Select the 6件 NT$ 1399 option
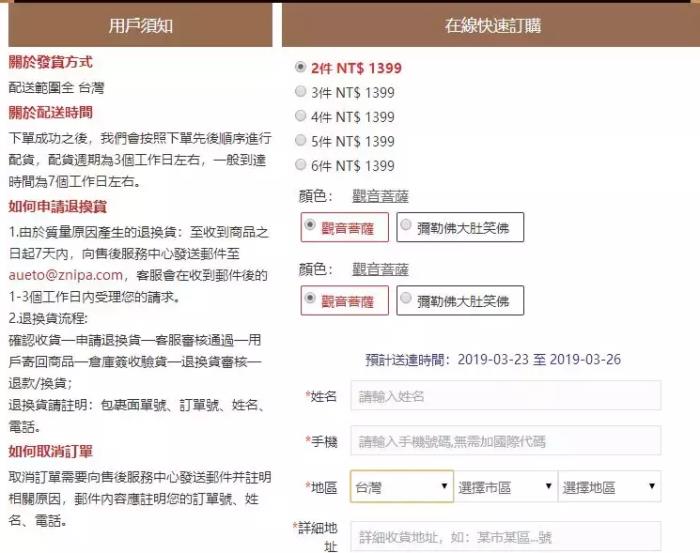 tap(301, 165)
